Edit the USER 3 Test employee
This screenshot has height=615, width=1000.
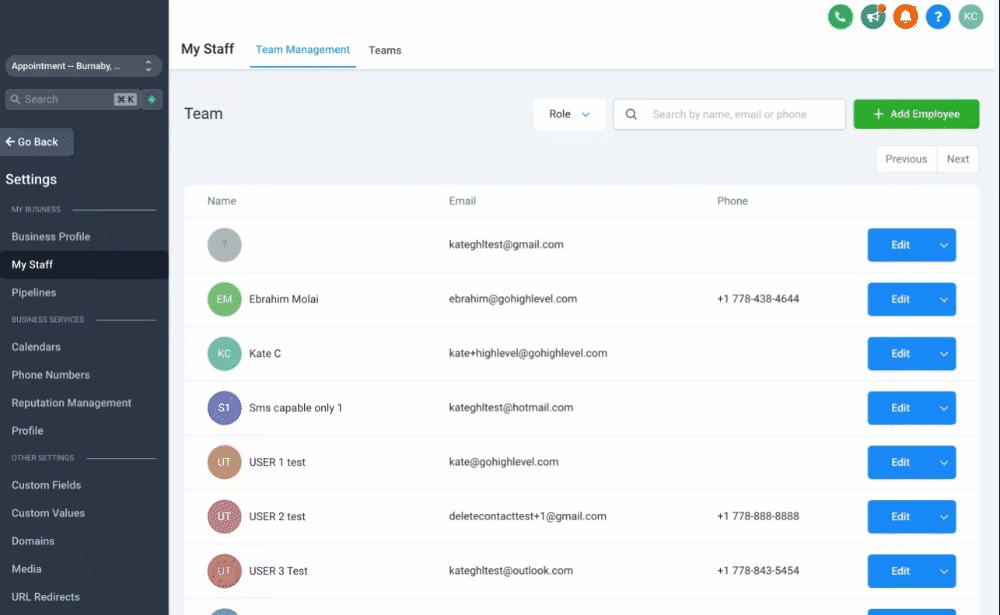point(900,571)
